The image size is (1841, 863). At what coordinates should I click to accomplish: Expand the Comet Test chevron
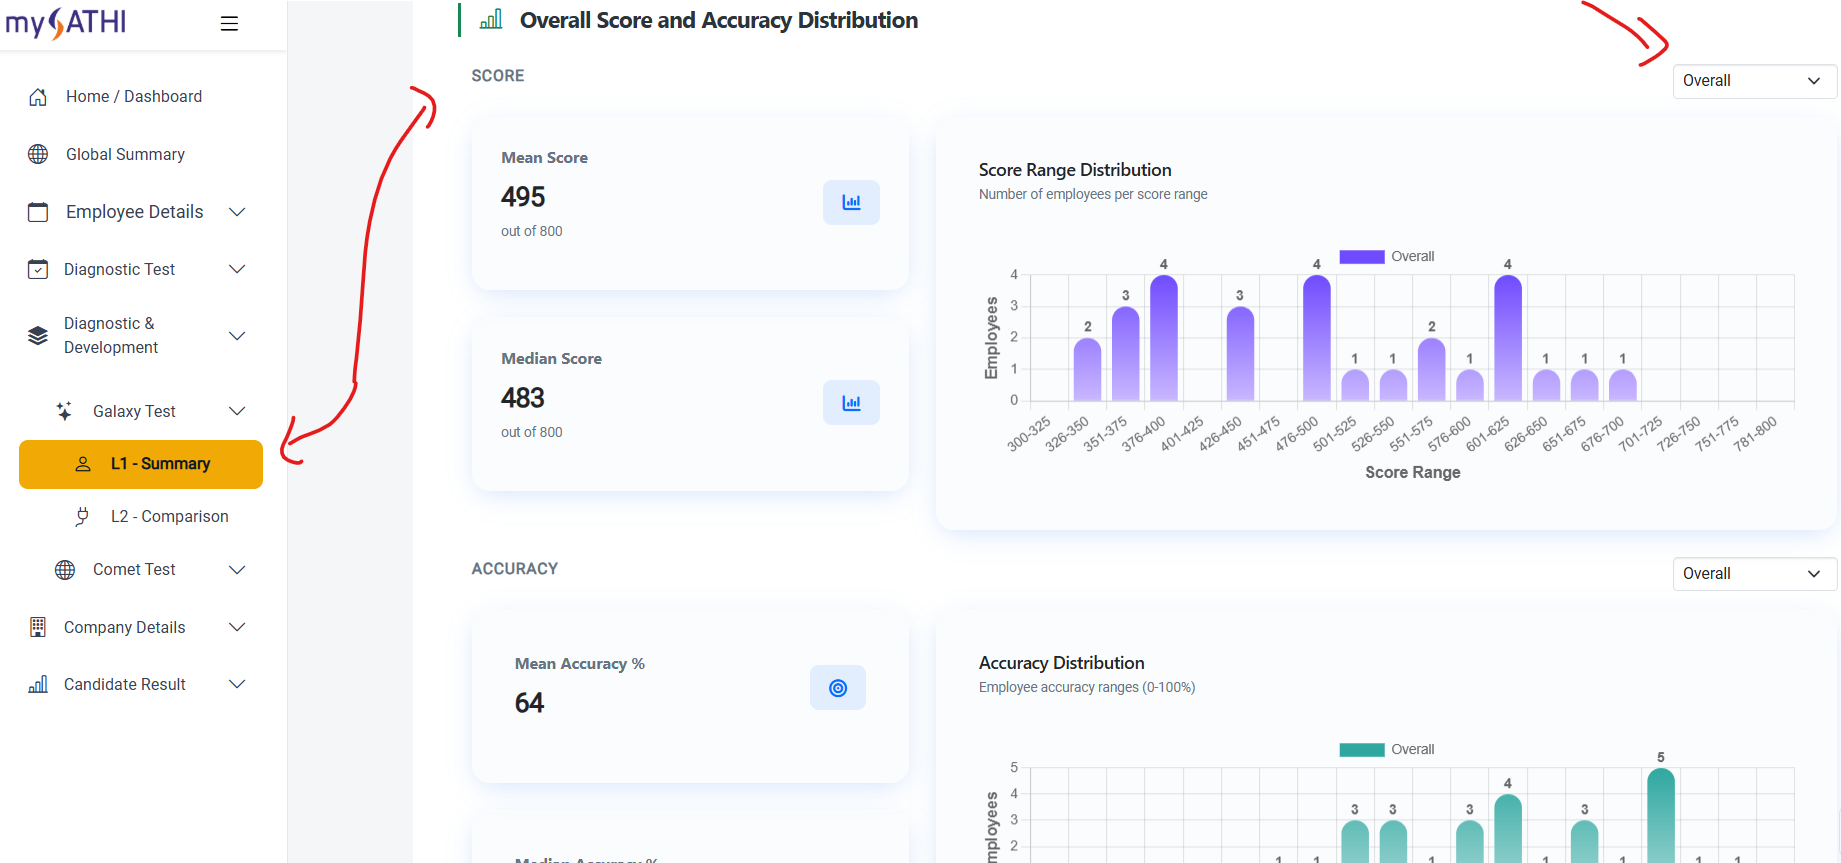coord(237,570)
